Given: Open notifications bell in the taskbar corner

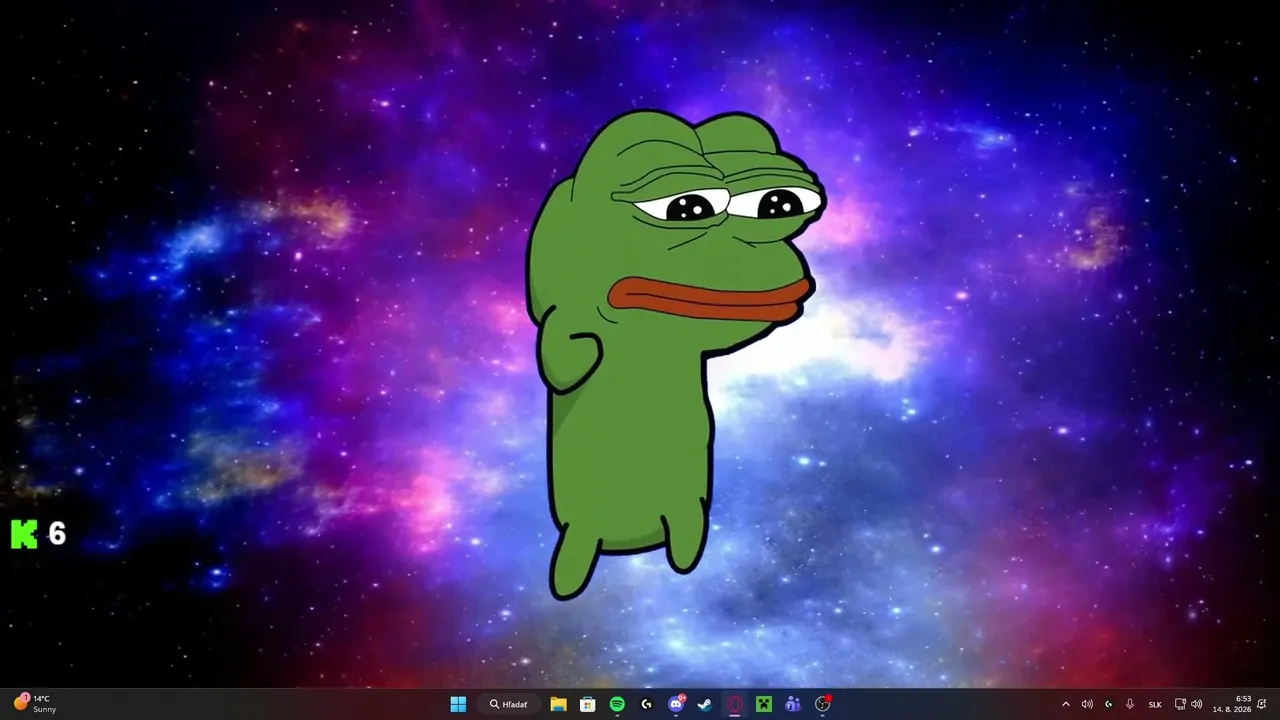Looking at the screenshot, I should 1262,704.
